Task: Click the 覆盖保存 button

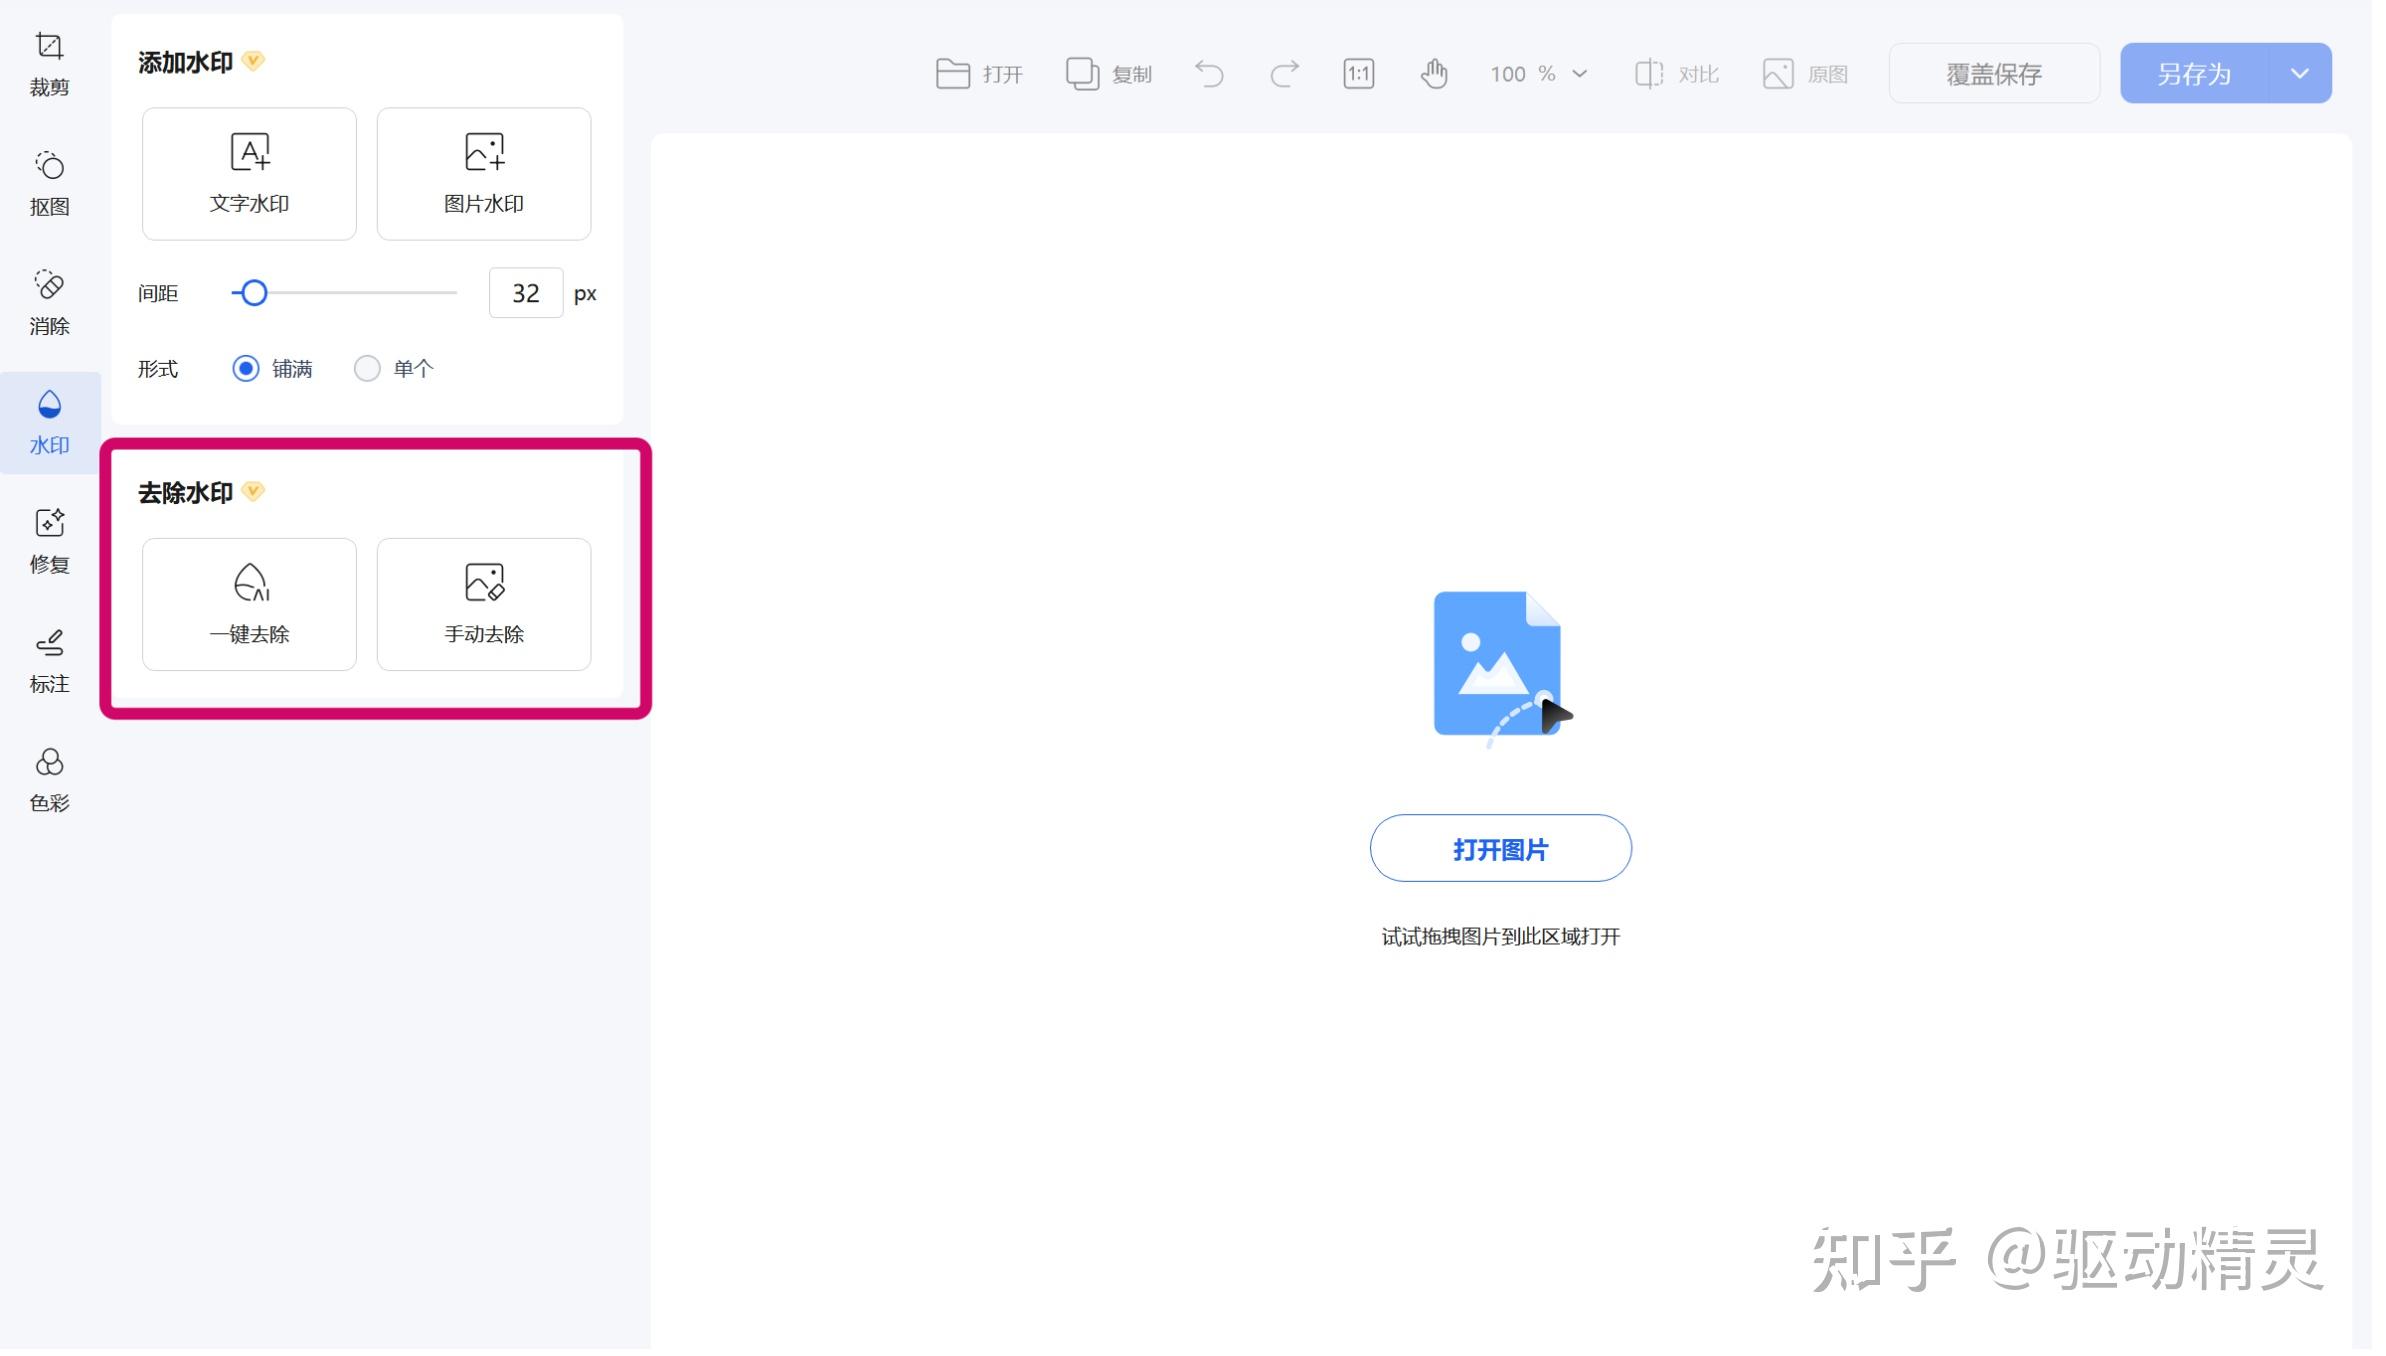Action: 1993,74
